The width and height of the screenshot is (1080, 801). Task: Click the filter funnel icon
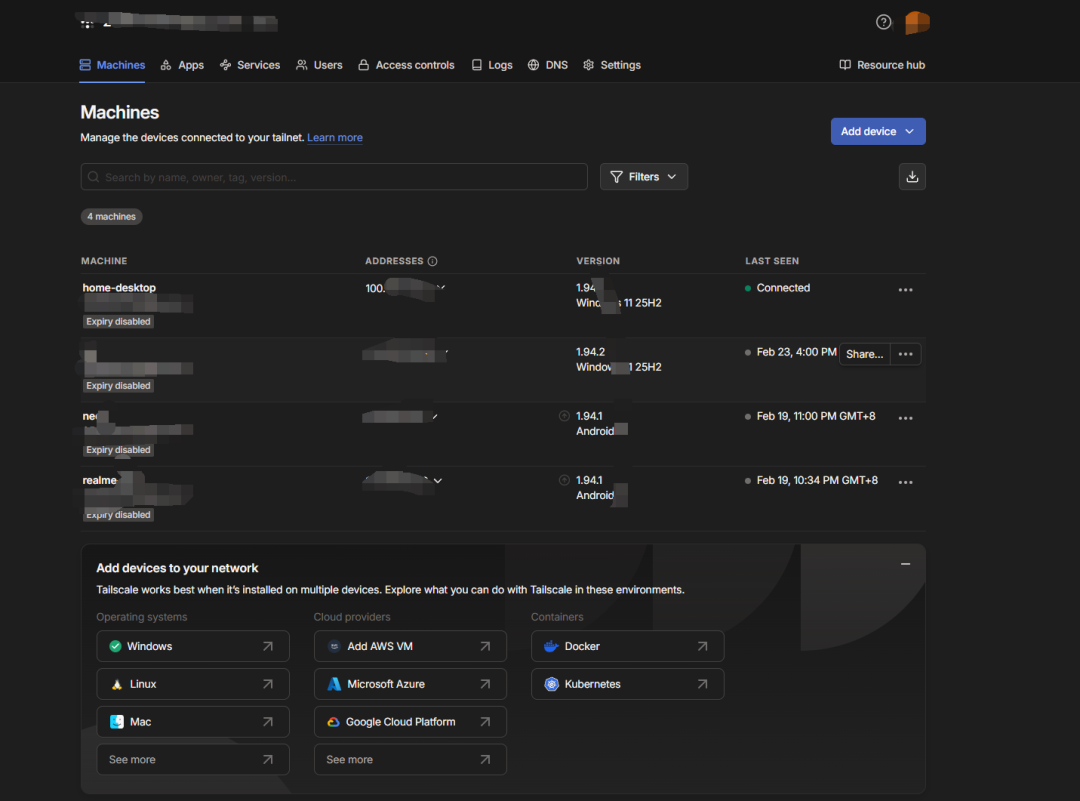616,177
